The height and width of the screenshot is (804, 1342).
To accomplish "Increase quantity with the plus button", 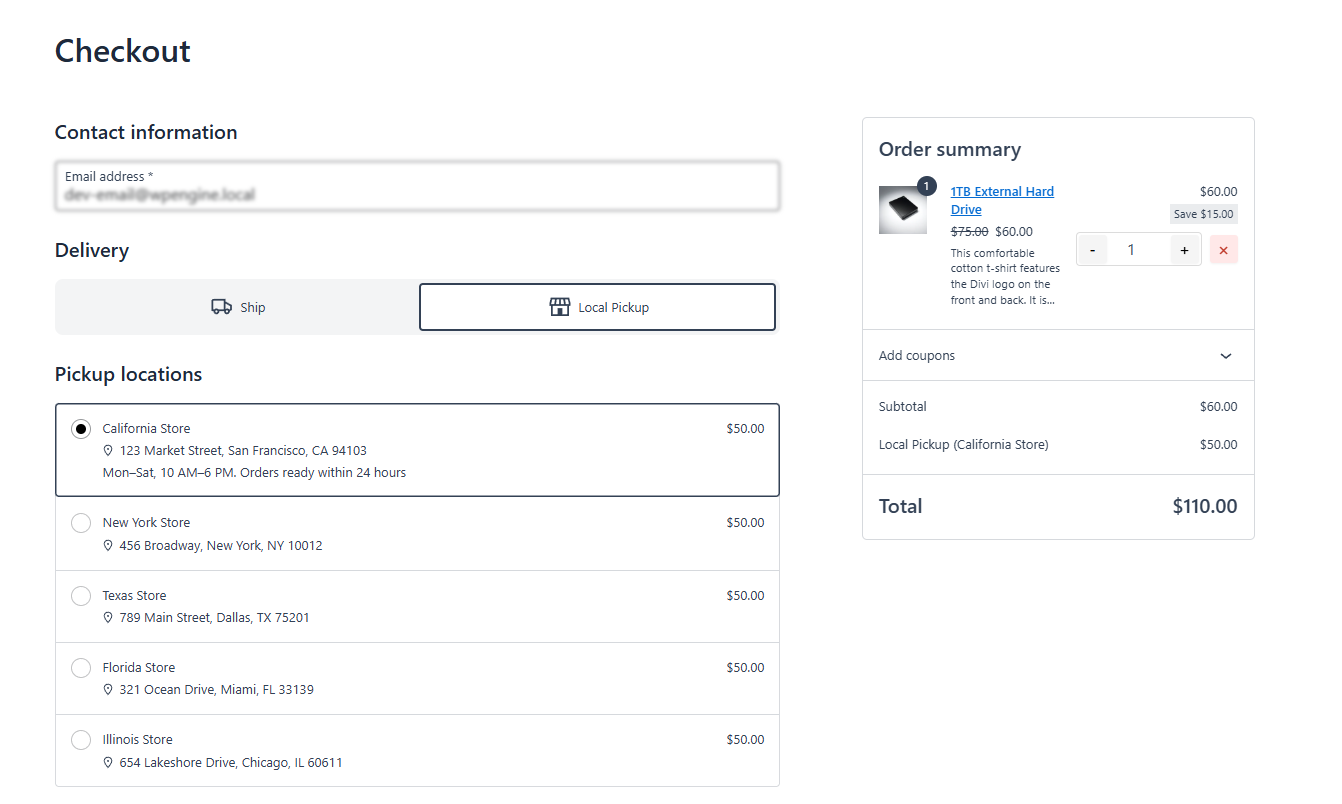I will click(x=1184, y=250).
